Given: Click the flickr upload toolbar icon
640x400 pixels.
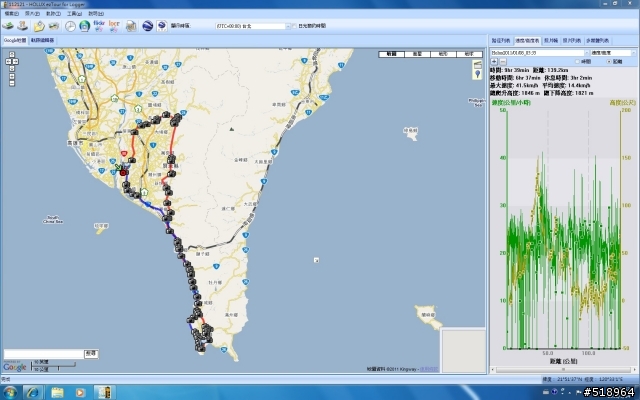Looking at the screenshot, I should pyautogui.click(x=99, y=26).
